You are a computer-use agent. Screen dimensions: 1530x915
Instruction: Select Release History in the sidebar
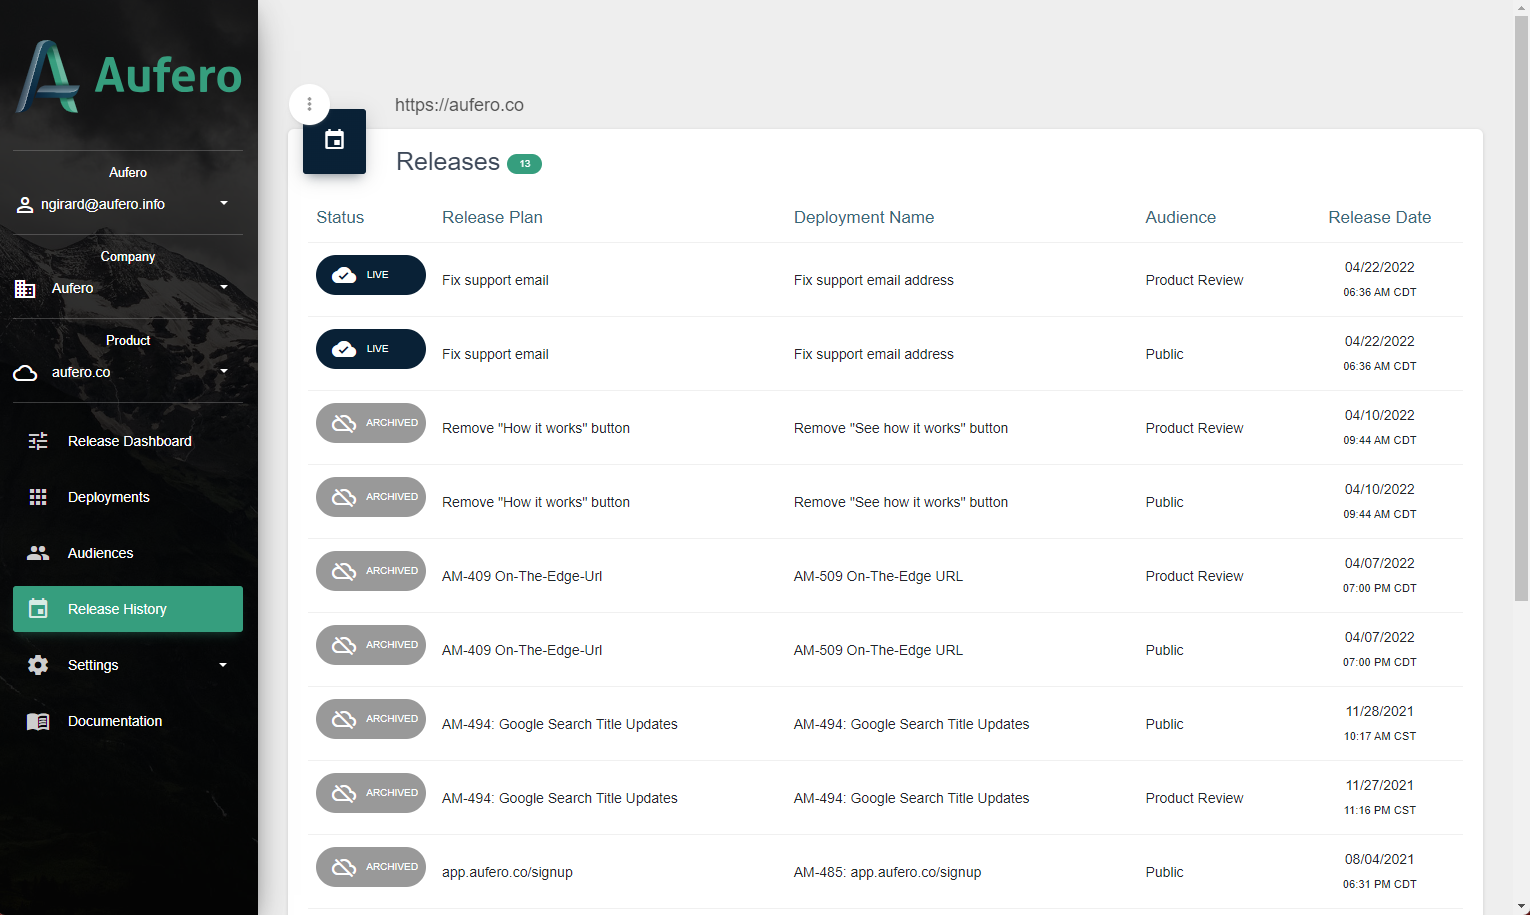128,609
